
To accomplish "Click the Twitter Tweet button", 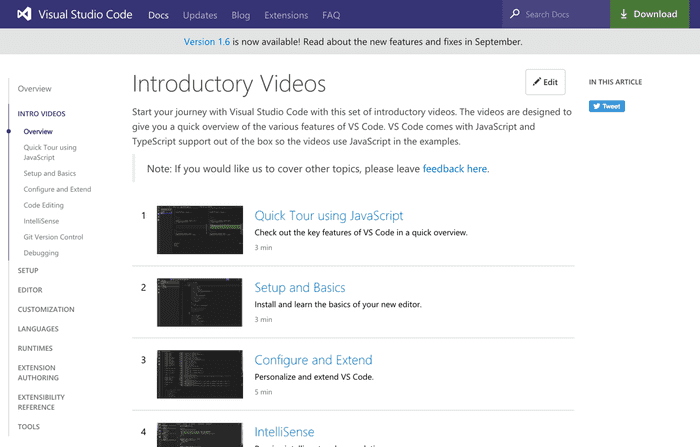I will [x=606, y=106].
